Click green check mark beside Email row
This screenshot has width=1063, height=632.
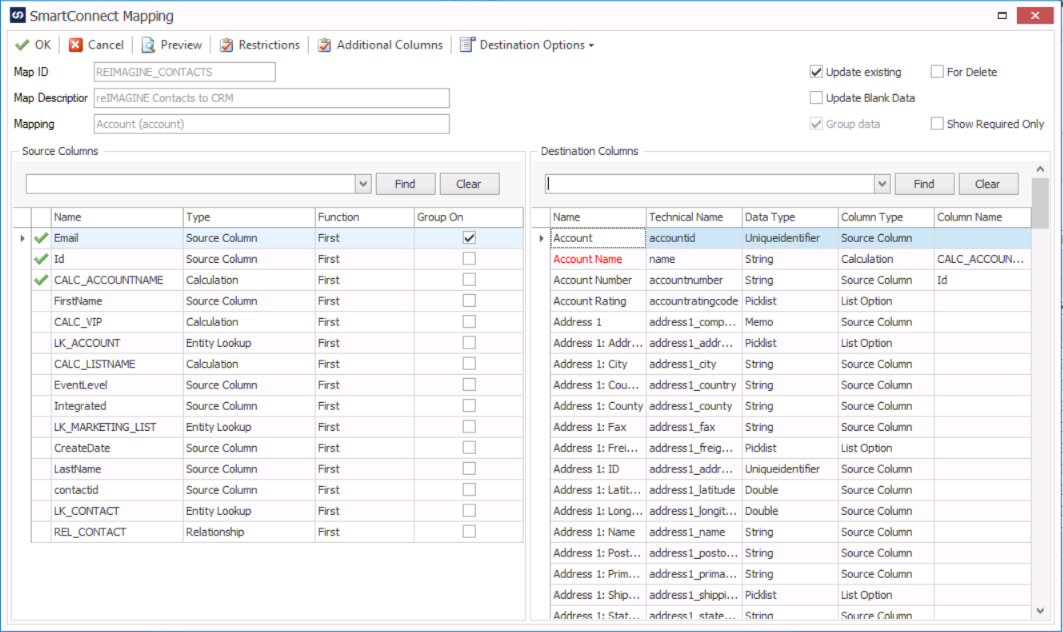pos(41,238)
